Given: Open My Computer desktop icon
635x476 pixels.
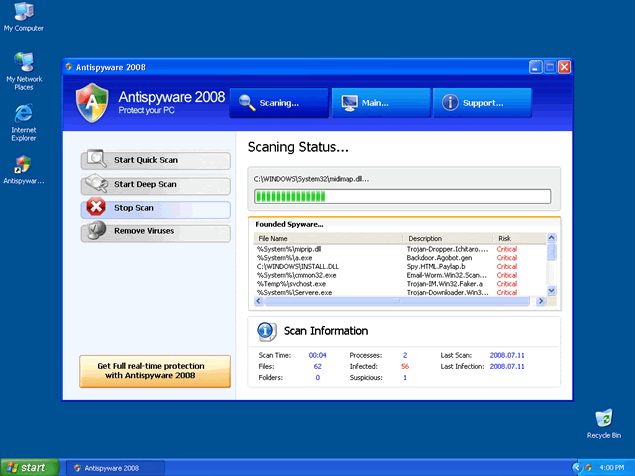Looking at the screenshot, I should pyautogui.click(x=23, y=14).
